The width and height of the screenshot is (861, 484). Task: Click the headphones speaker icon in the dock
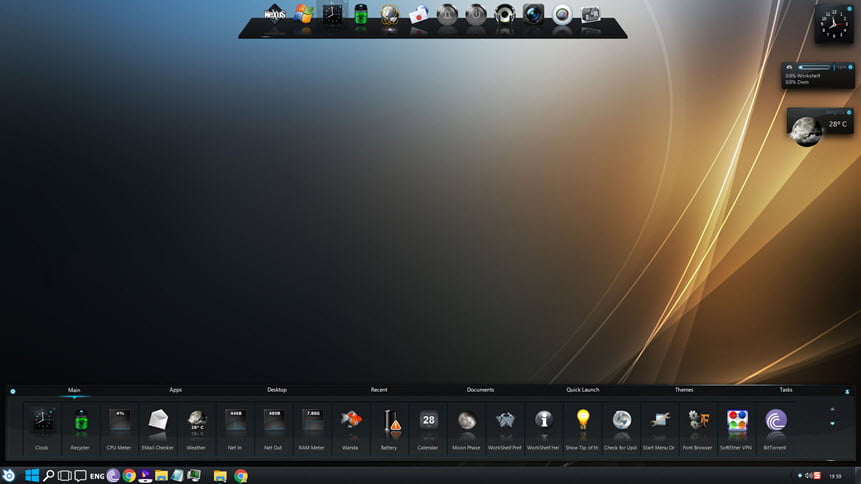pyautogui.click(x=505, y=14)
